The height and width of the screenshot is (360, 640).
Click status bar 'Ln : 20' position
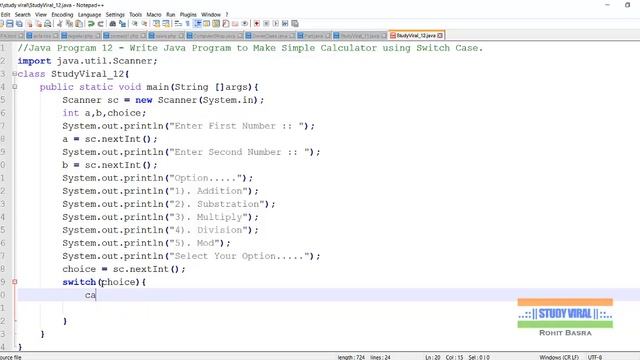click(x=433, y=357)
